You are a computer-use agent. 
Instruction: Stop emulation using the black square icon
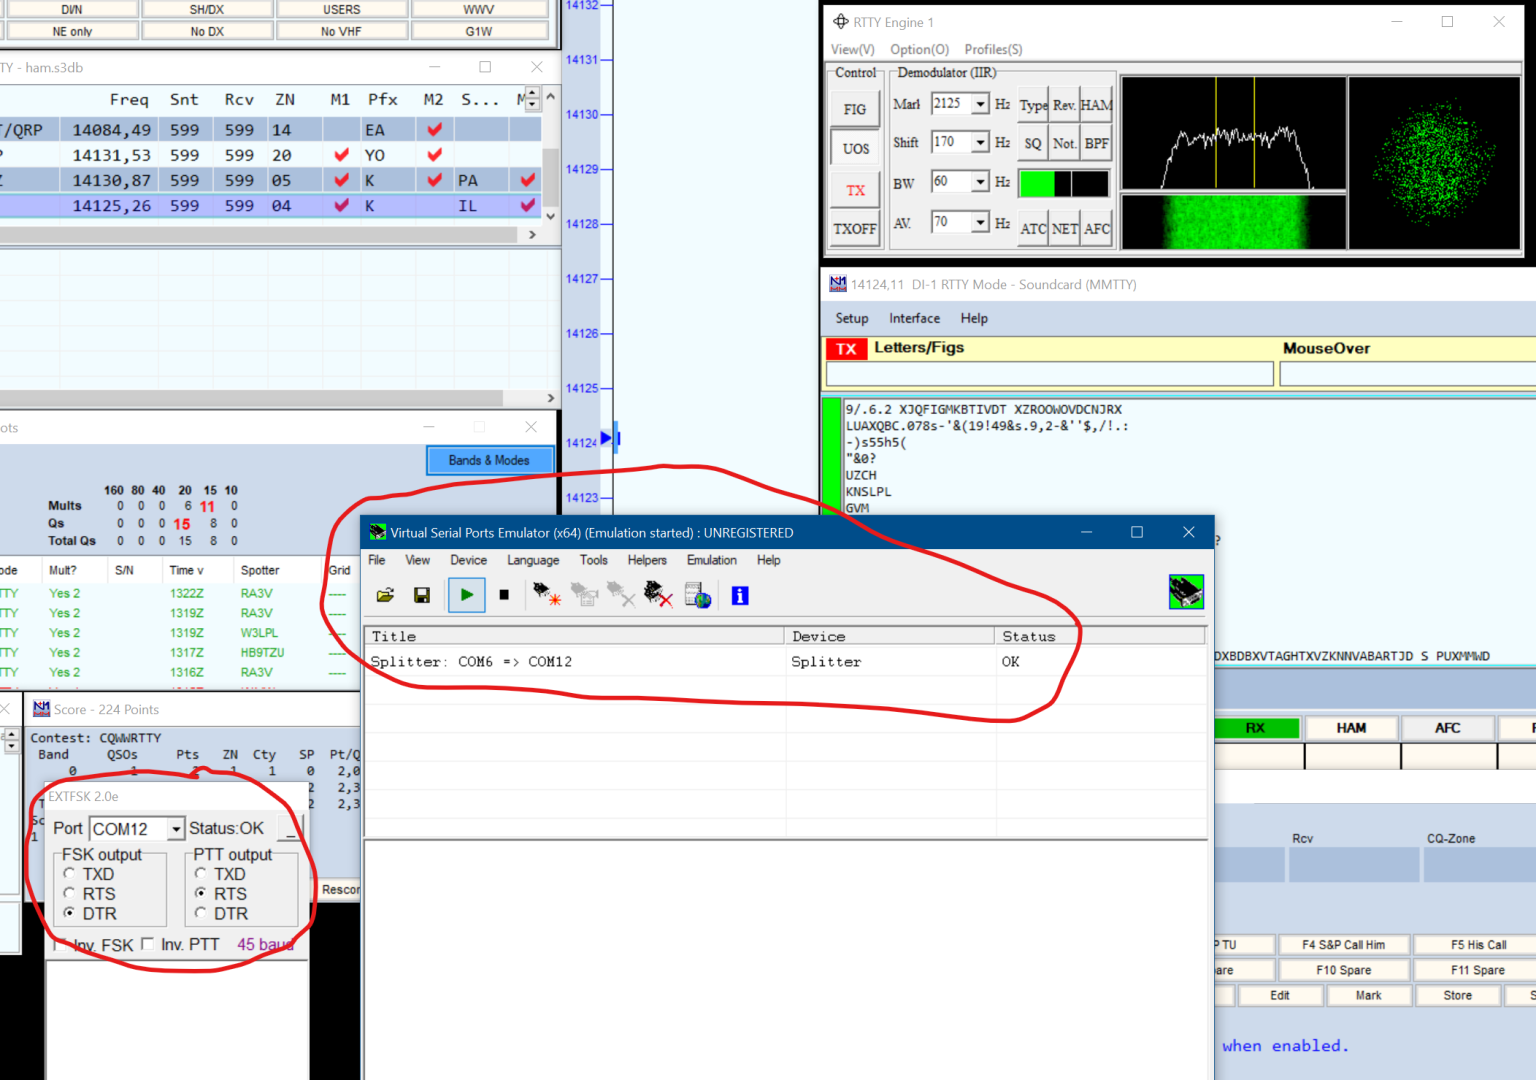click(x=504, y=596)
